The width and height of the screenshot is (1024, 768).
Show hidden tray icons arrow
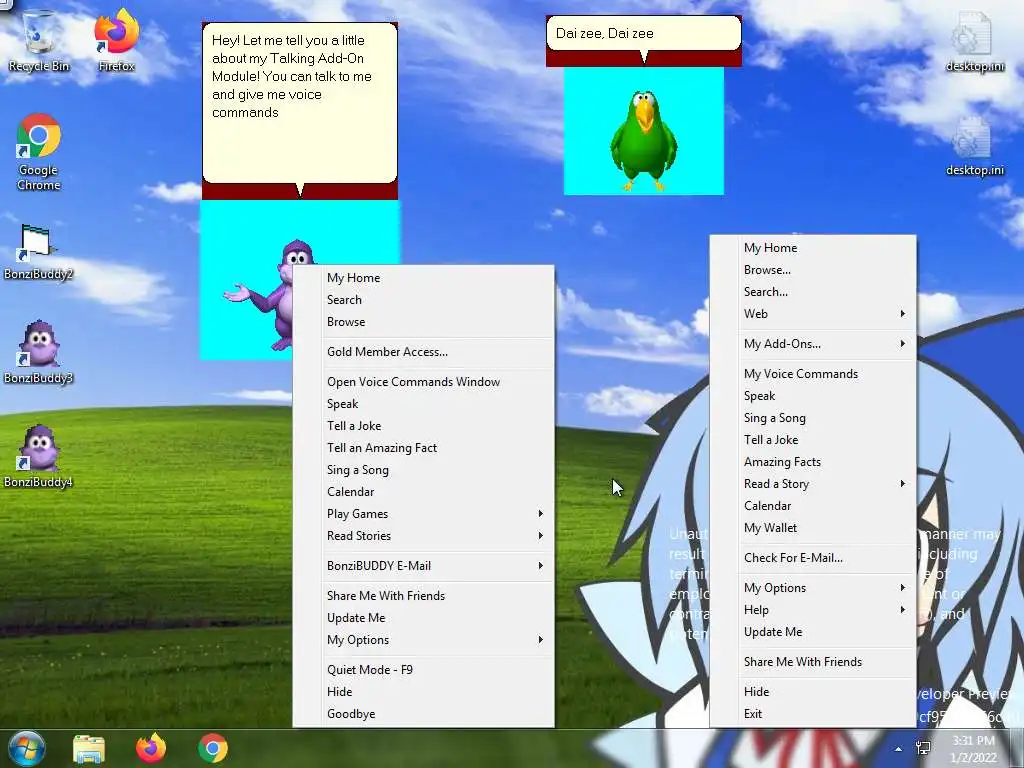click(899, 749)
